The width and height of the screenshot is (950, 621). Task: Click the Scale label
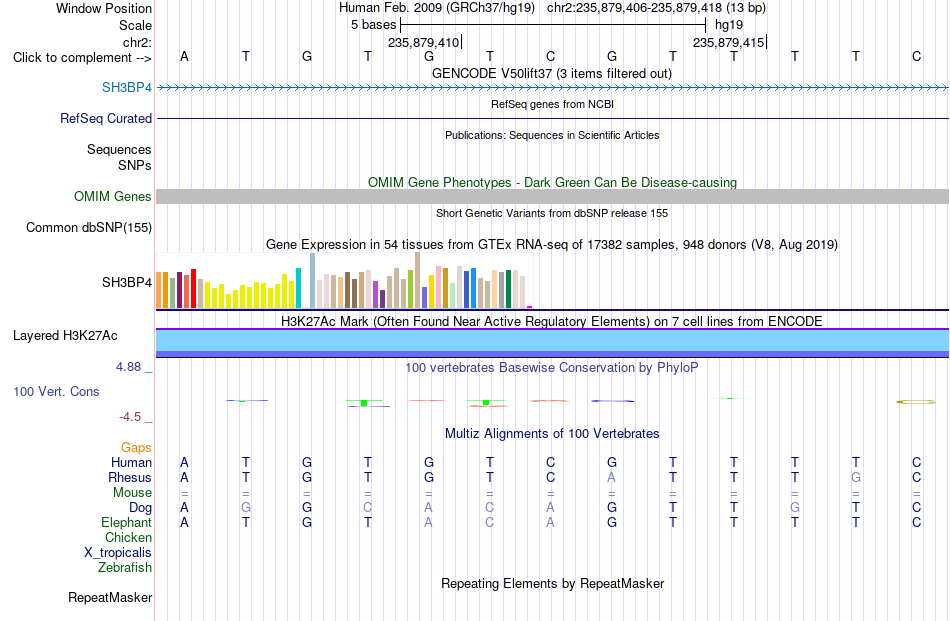135,25
